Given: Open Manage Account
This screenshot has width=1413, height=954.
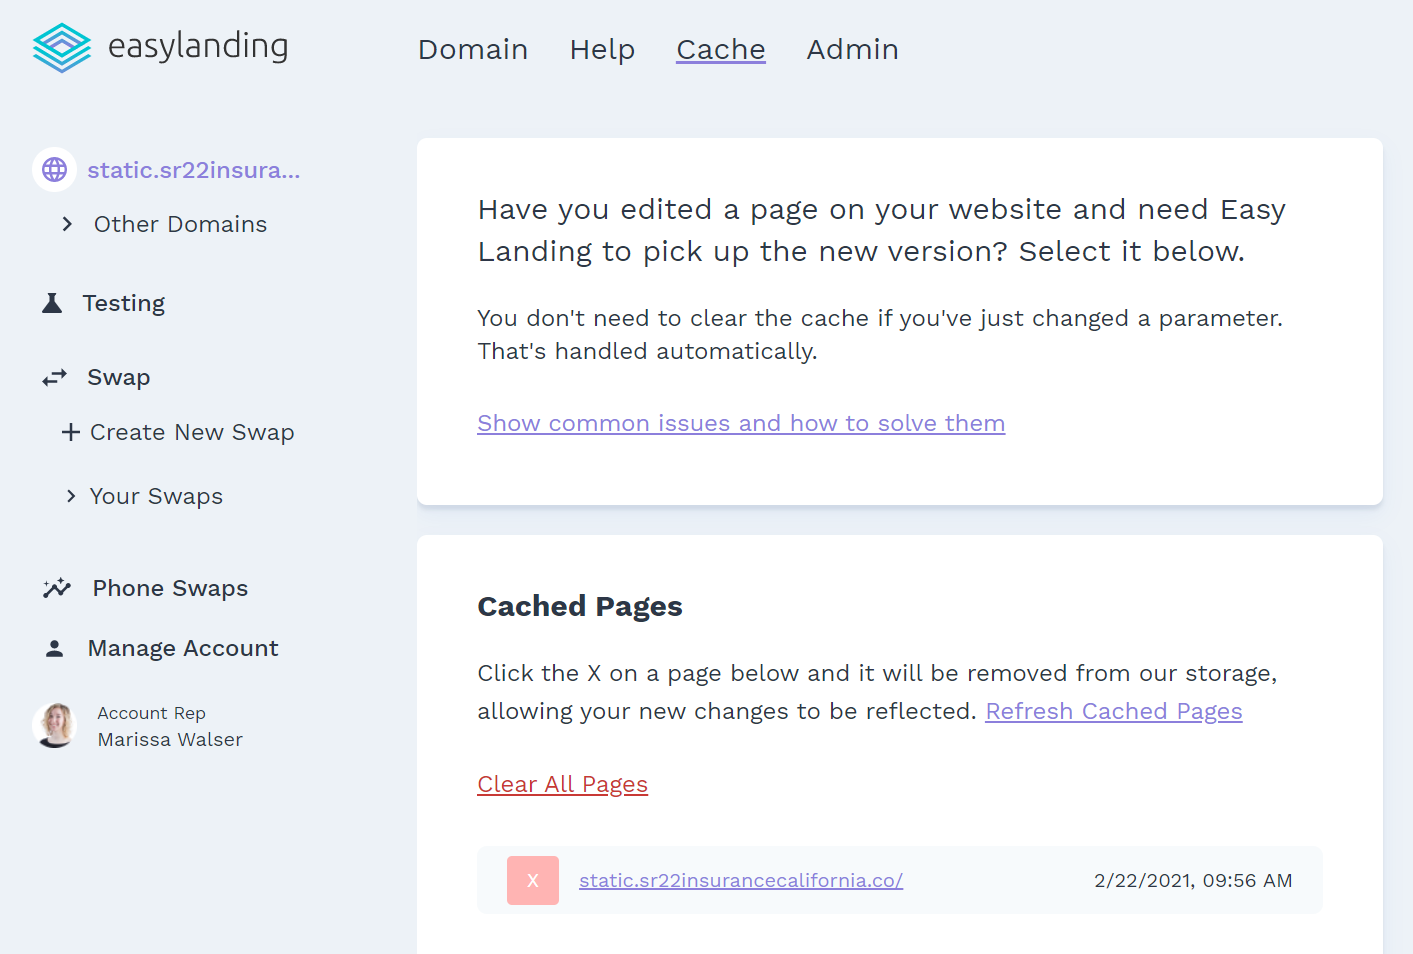Looking at the screenshot, I should (183, 648).
